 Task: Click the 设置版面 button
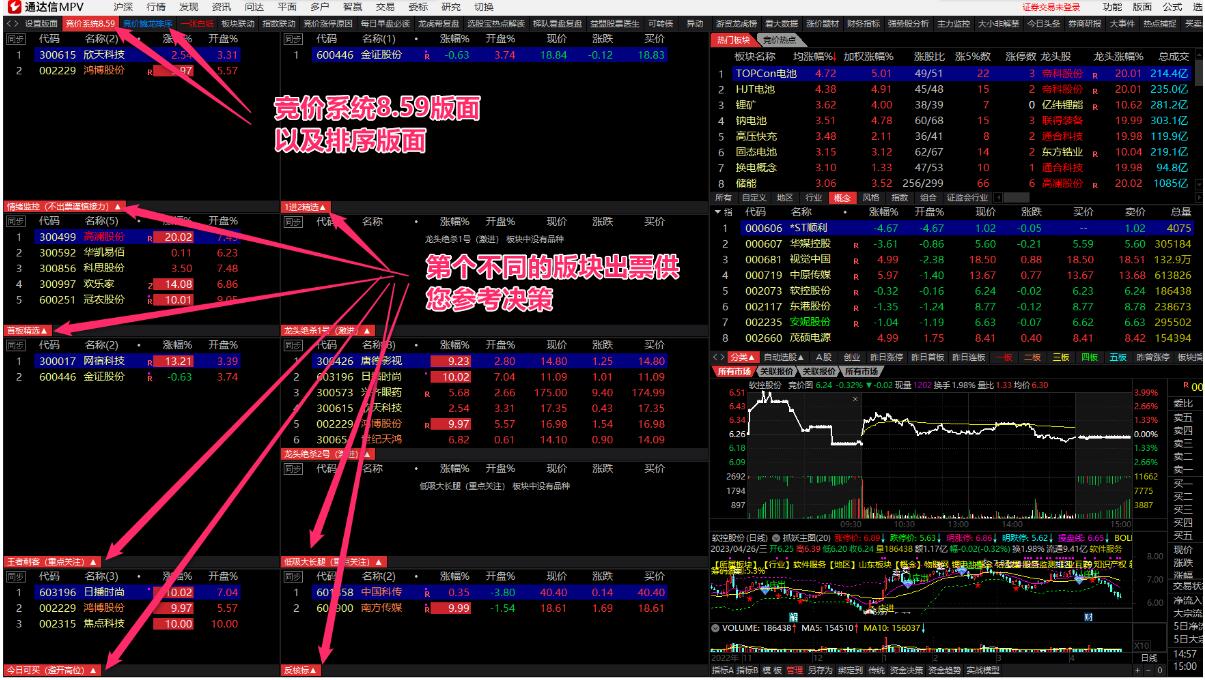(41, 22)
